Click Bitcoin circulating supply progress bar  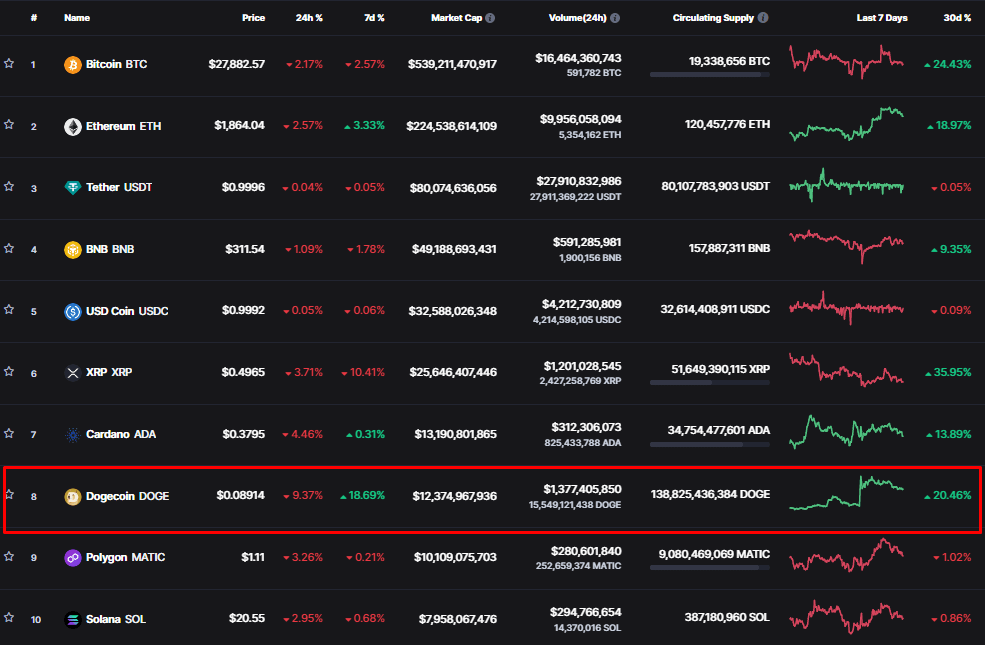click(709, 75)
